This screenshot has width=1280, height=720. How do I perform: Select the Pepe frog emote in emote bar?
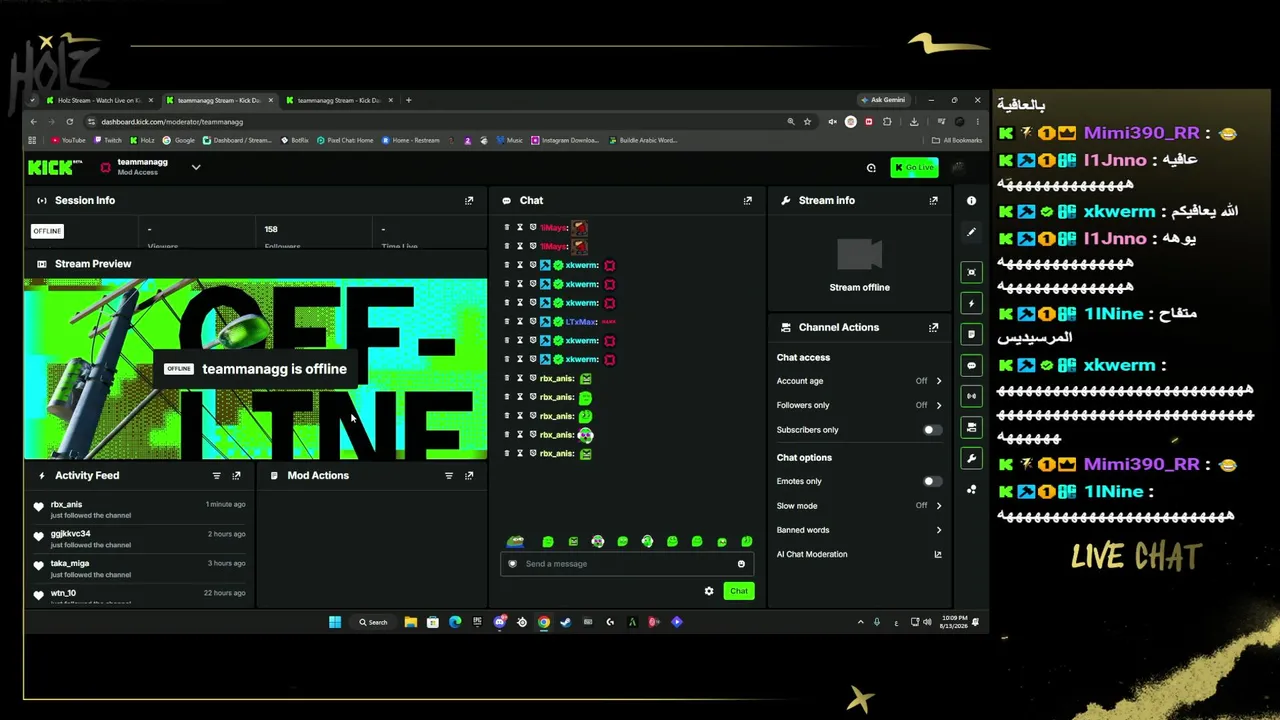click(x=515, y=541)
